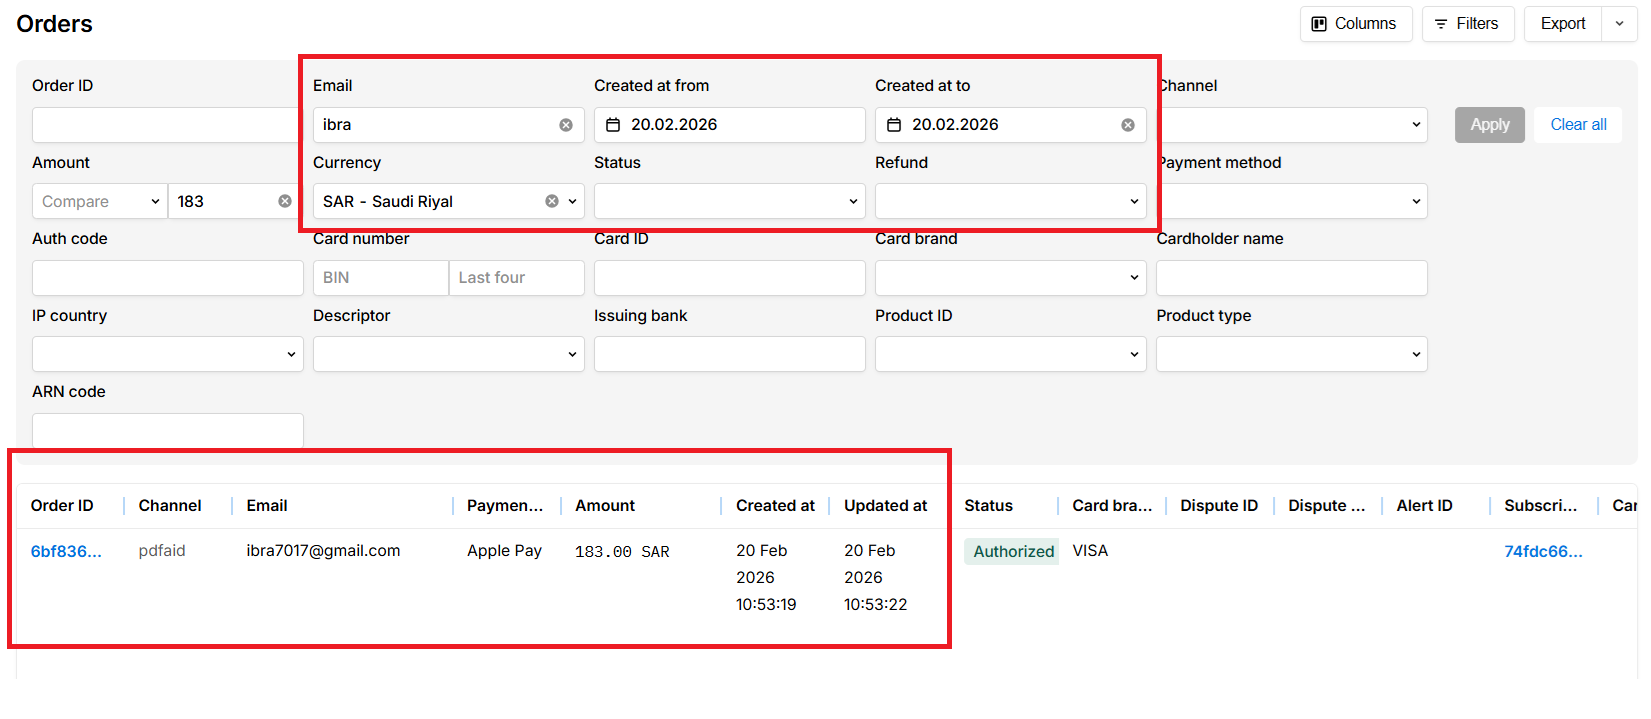Remove the SAR currency selection
This screenshot has height=719, width=1651.
pos(552,201)
